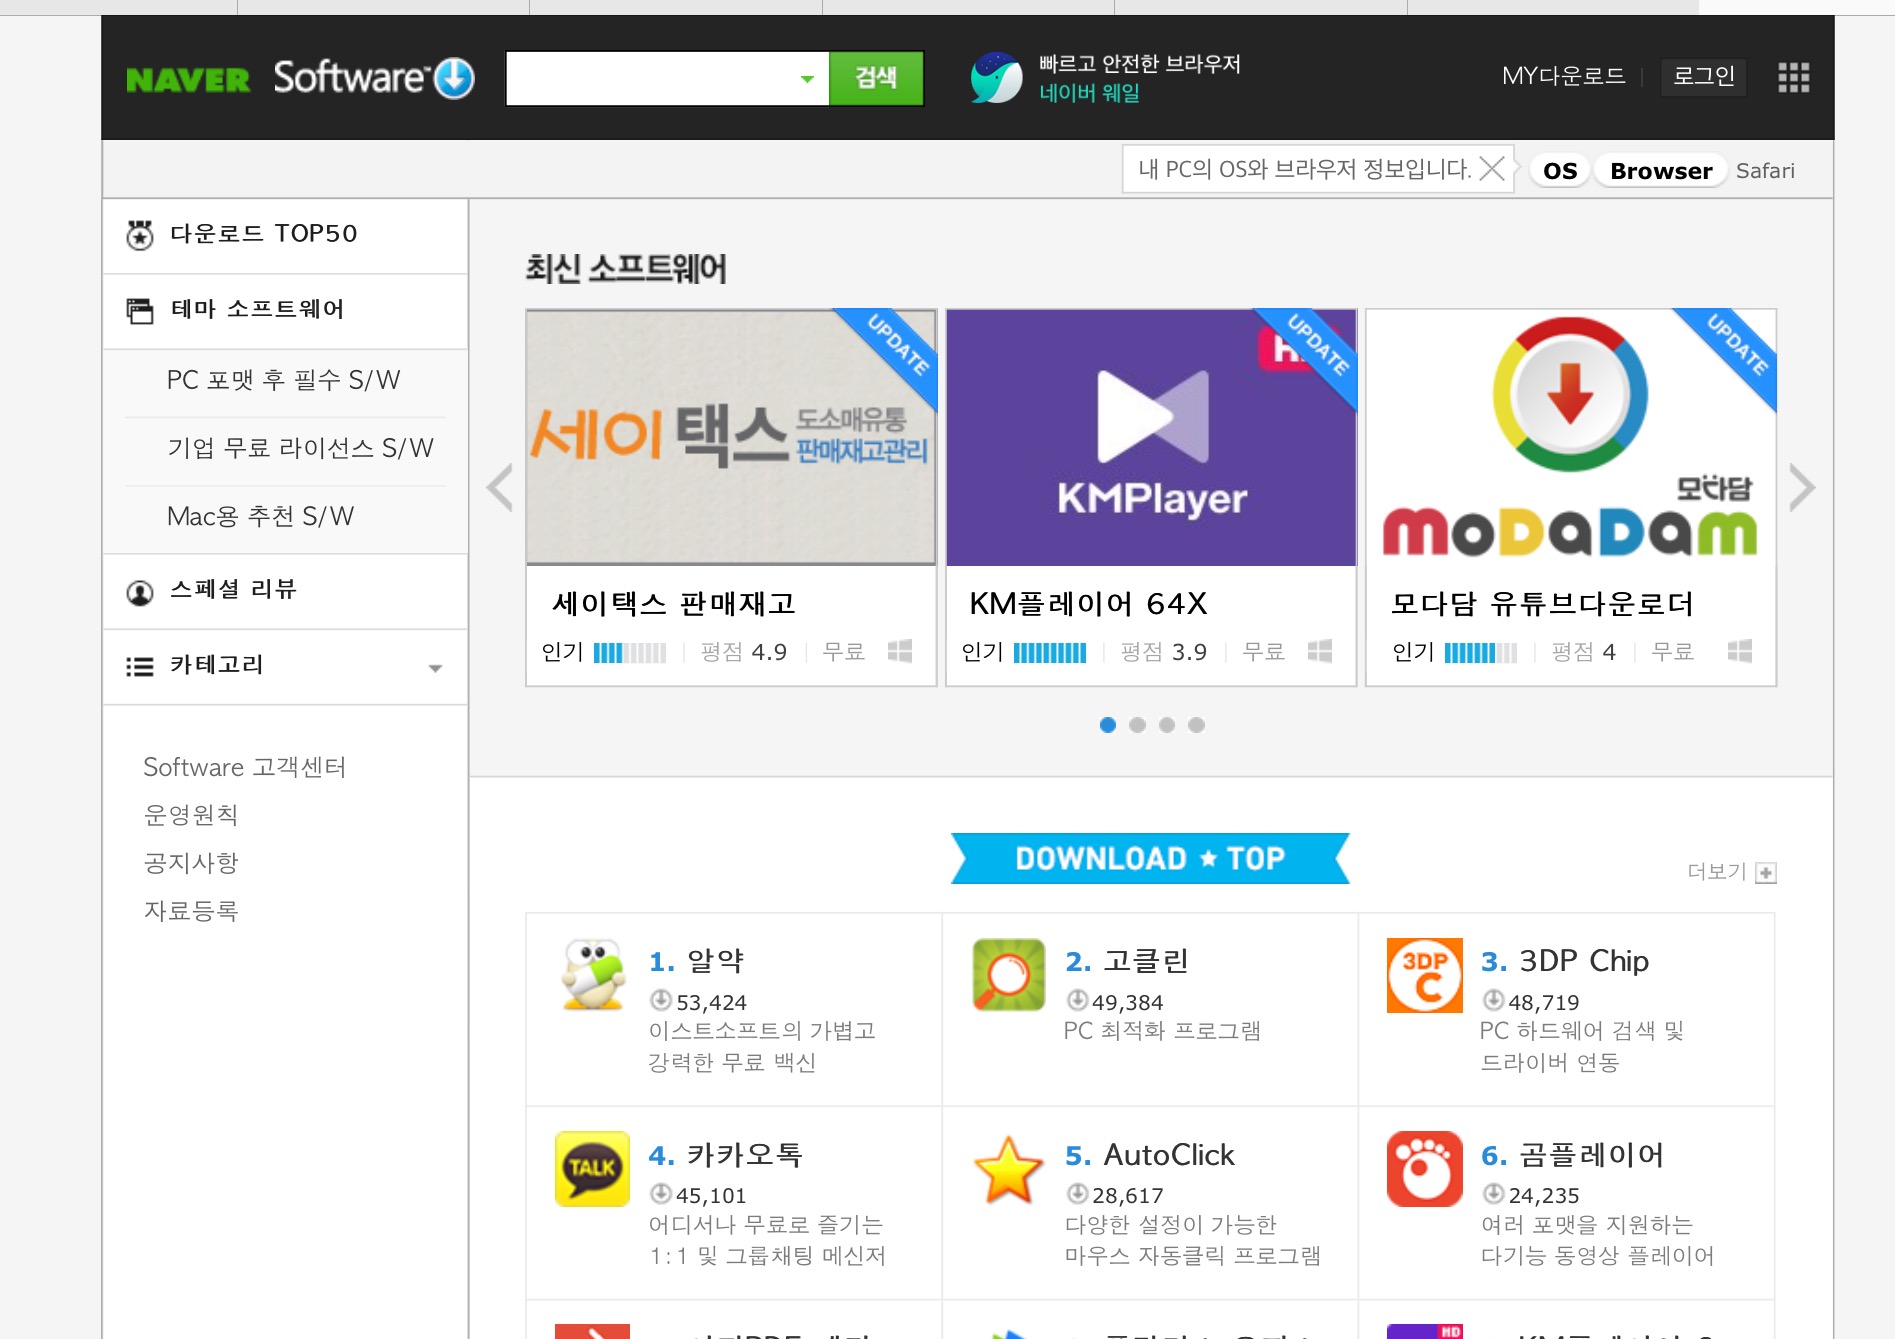This screenshot has width=1895, height=1339.
Task: Click the NAVER logo
Action: 188,79
